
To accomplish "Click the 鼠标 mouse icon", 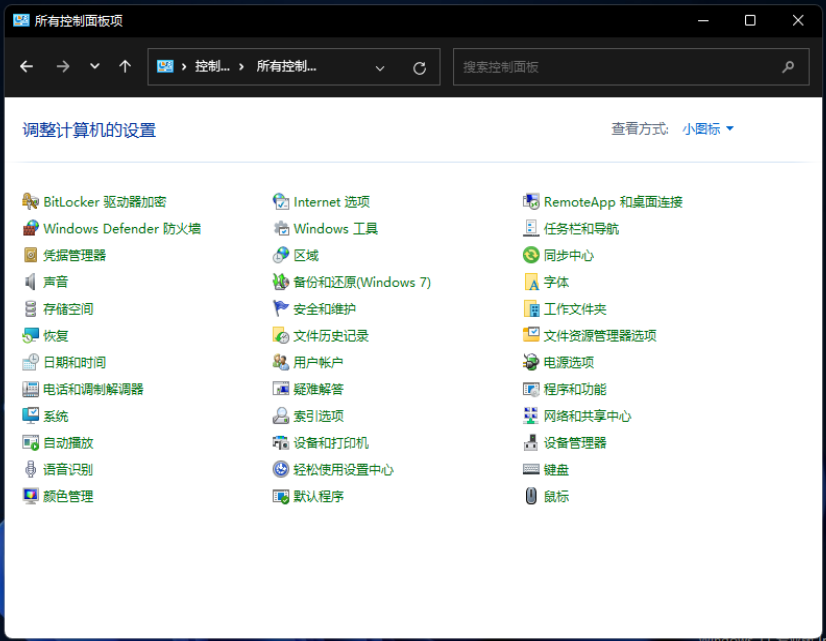I will (x=531, y=496).
